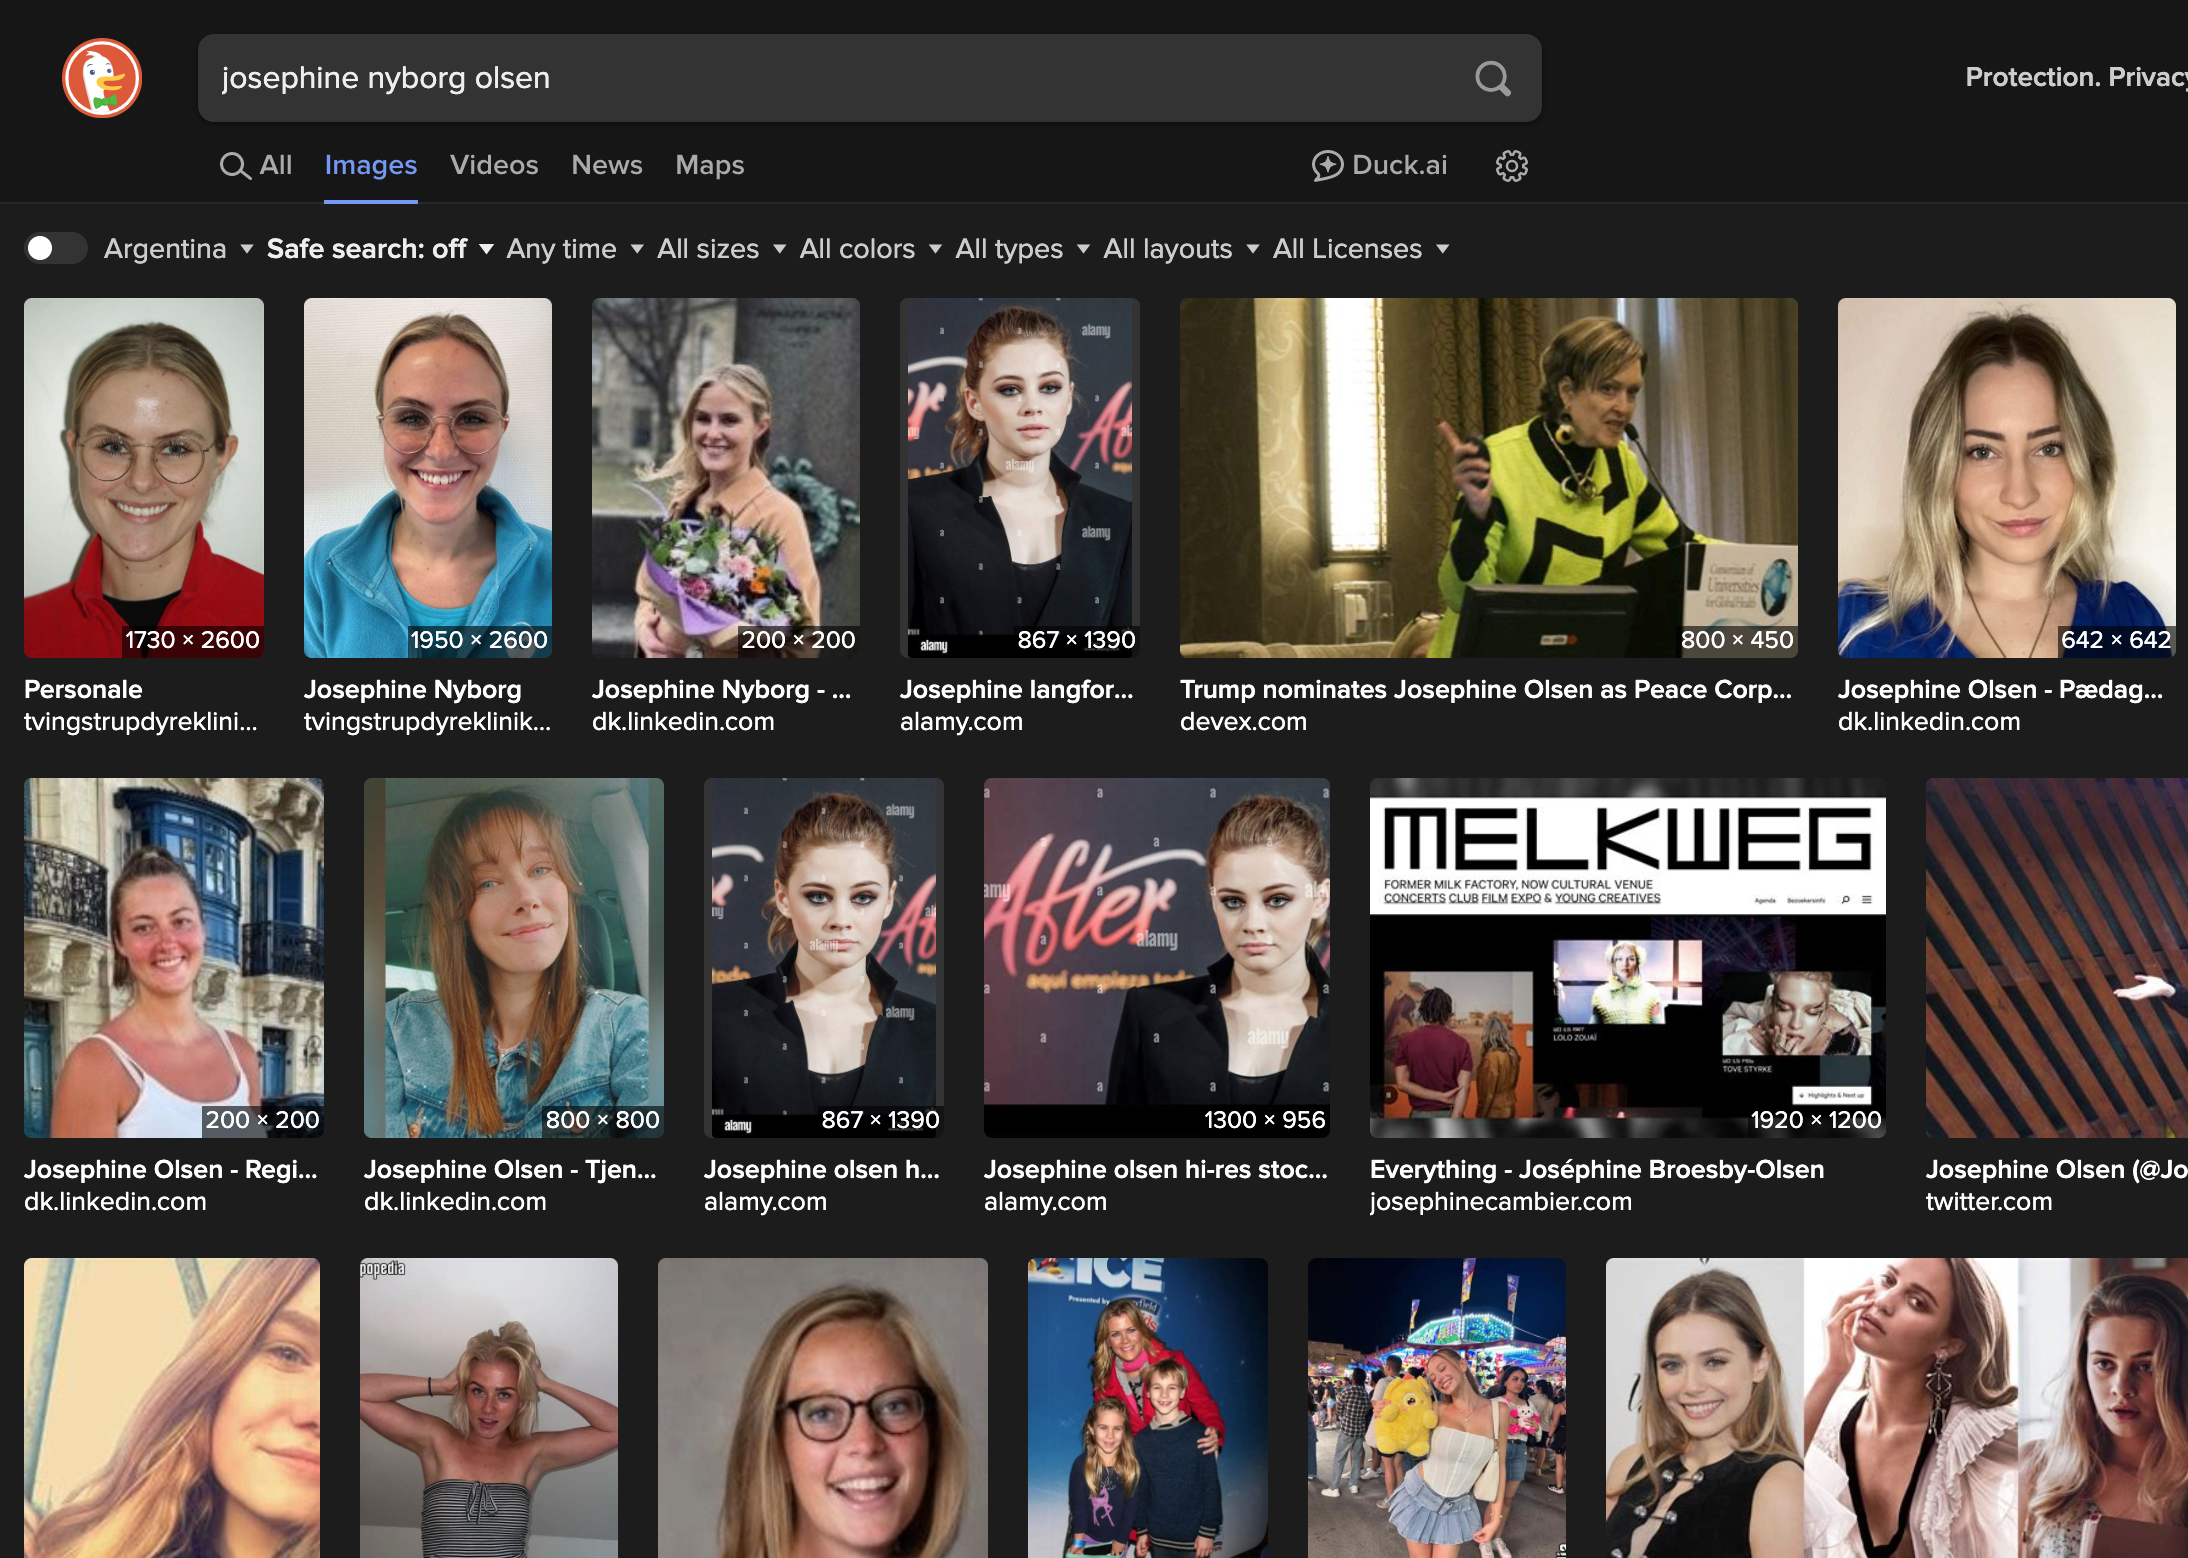Click the Everything - Joséphine Broesby-Olsen title
This screenshot has height=1558, width=2188.
(x=1597, y=1169)
